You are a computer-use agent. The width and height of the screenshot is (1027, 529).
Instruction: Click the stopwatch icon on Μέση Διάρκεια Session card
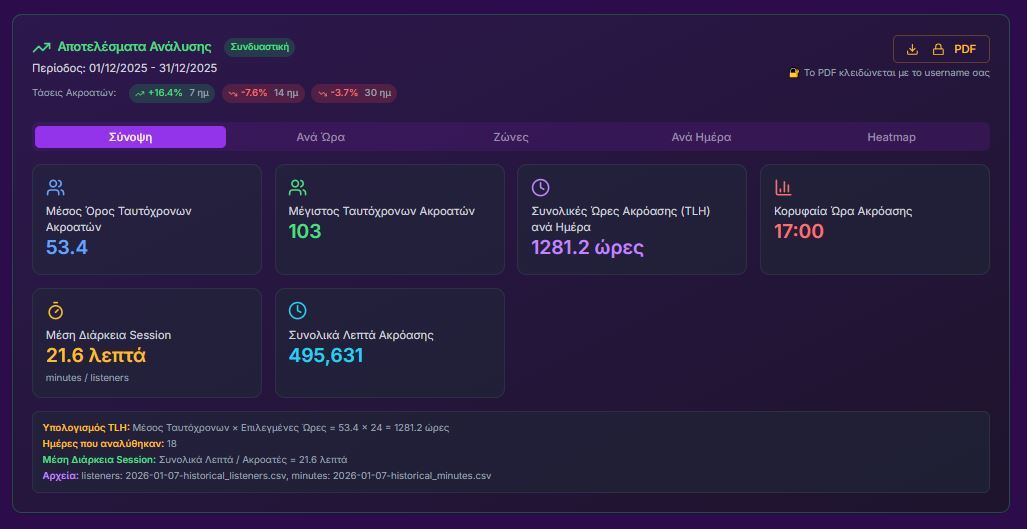pyautogui.click(x=55, y=311)
